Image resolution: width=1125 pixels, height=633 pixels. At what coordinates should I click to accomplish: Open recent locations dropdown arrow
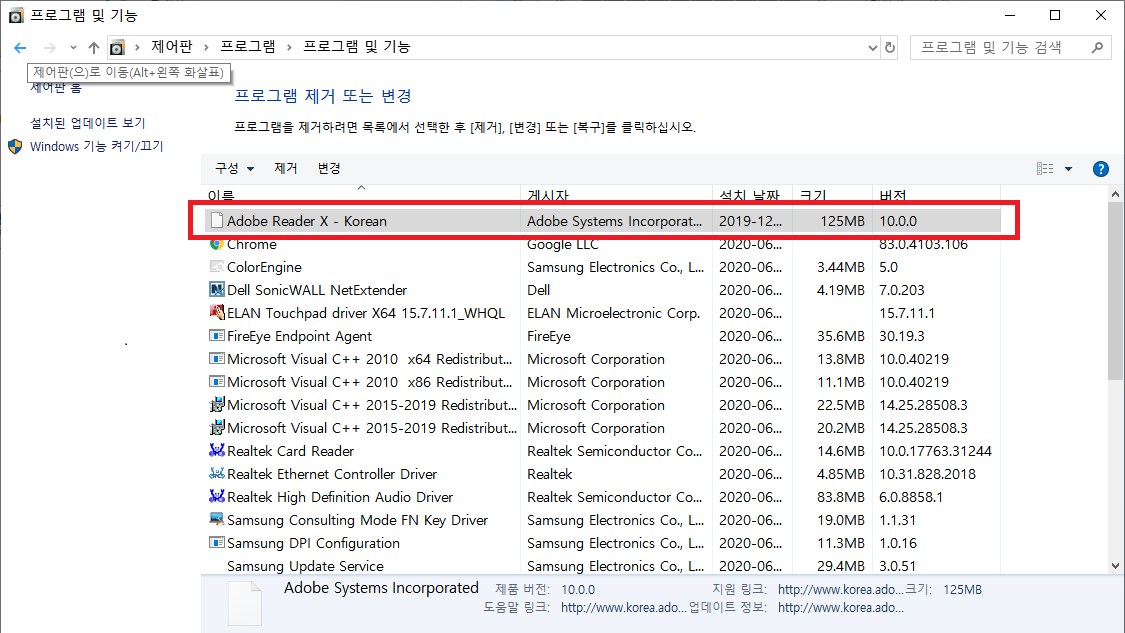coord(73,47)
